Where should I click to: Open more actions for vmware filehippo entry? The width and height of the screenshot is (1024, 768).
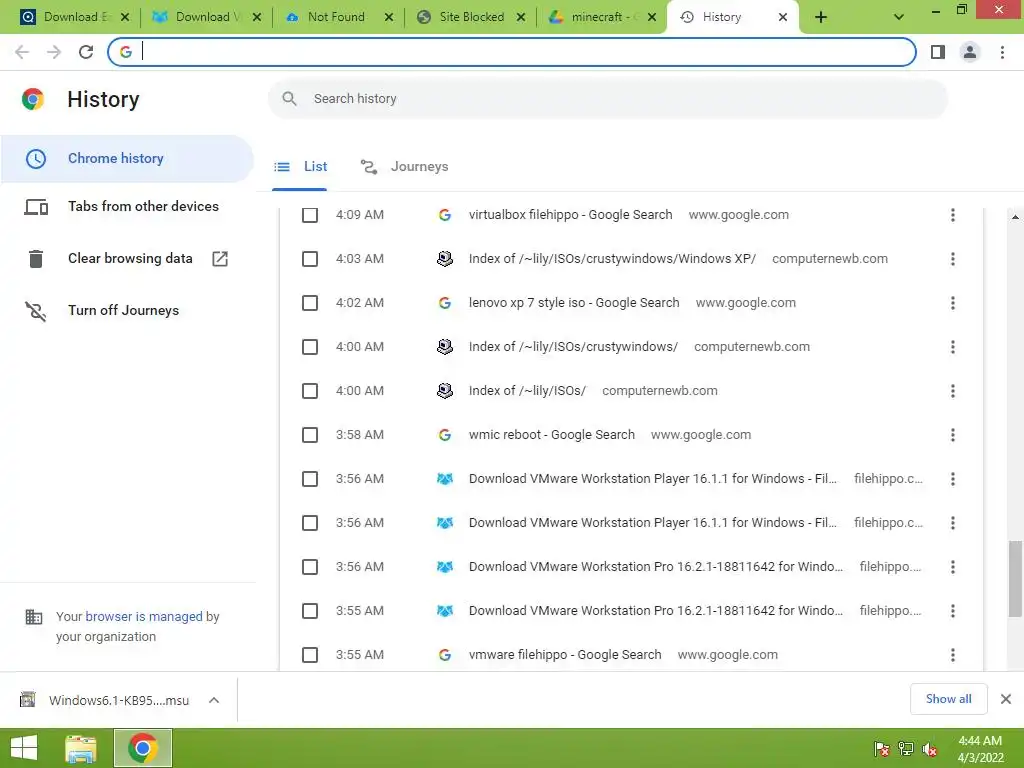(953, 655)
